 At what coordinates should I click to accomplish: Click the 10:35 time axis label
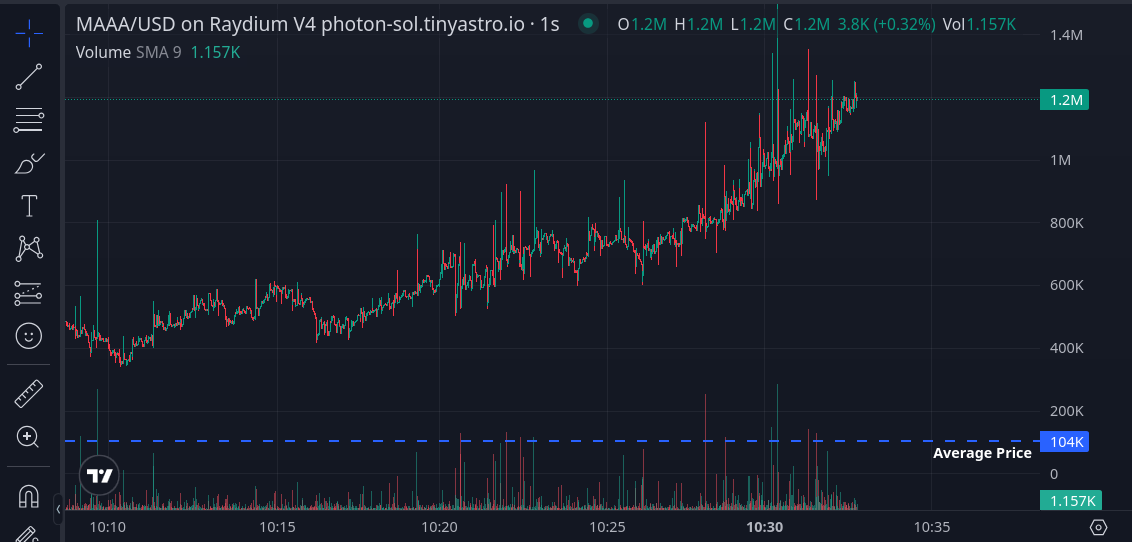pyautogui.click(x=930, y=528)
